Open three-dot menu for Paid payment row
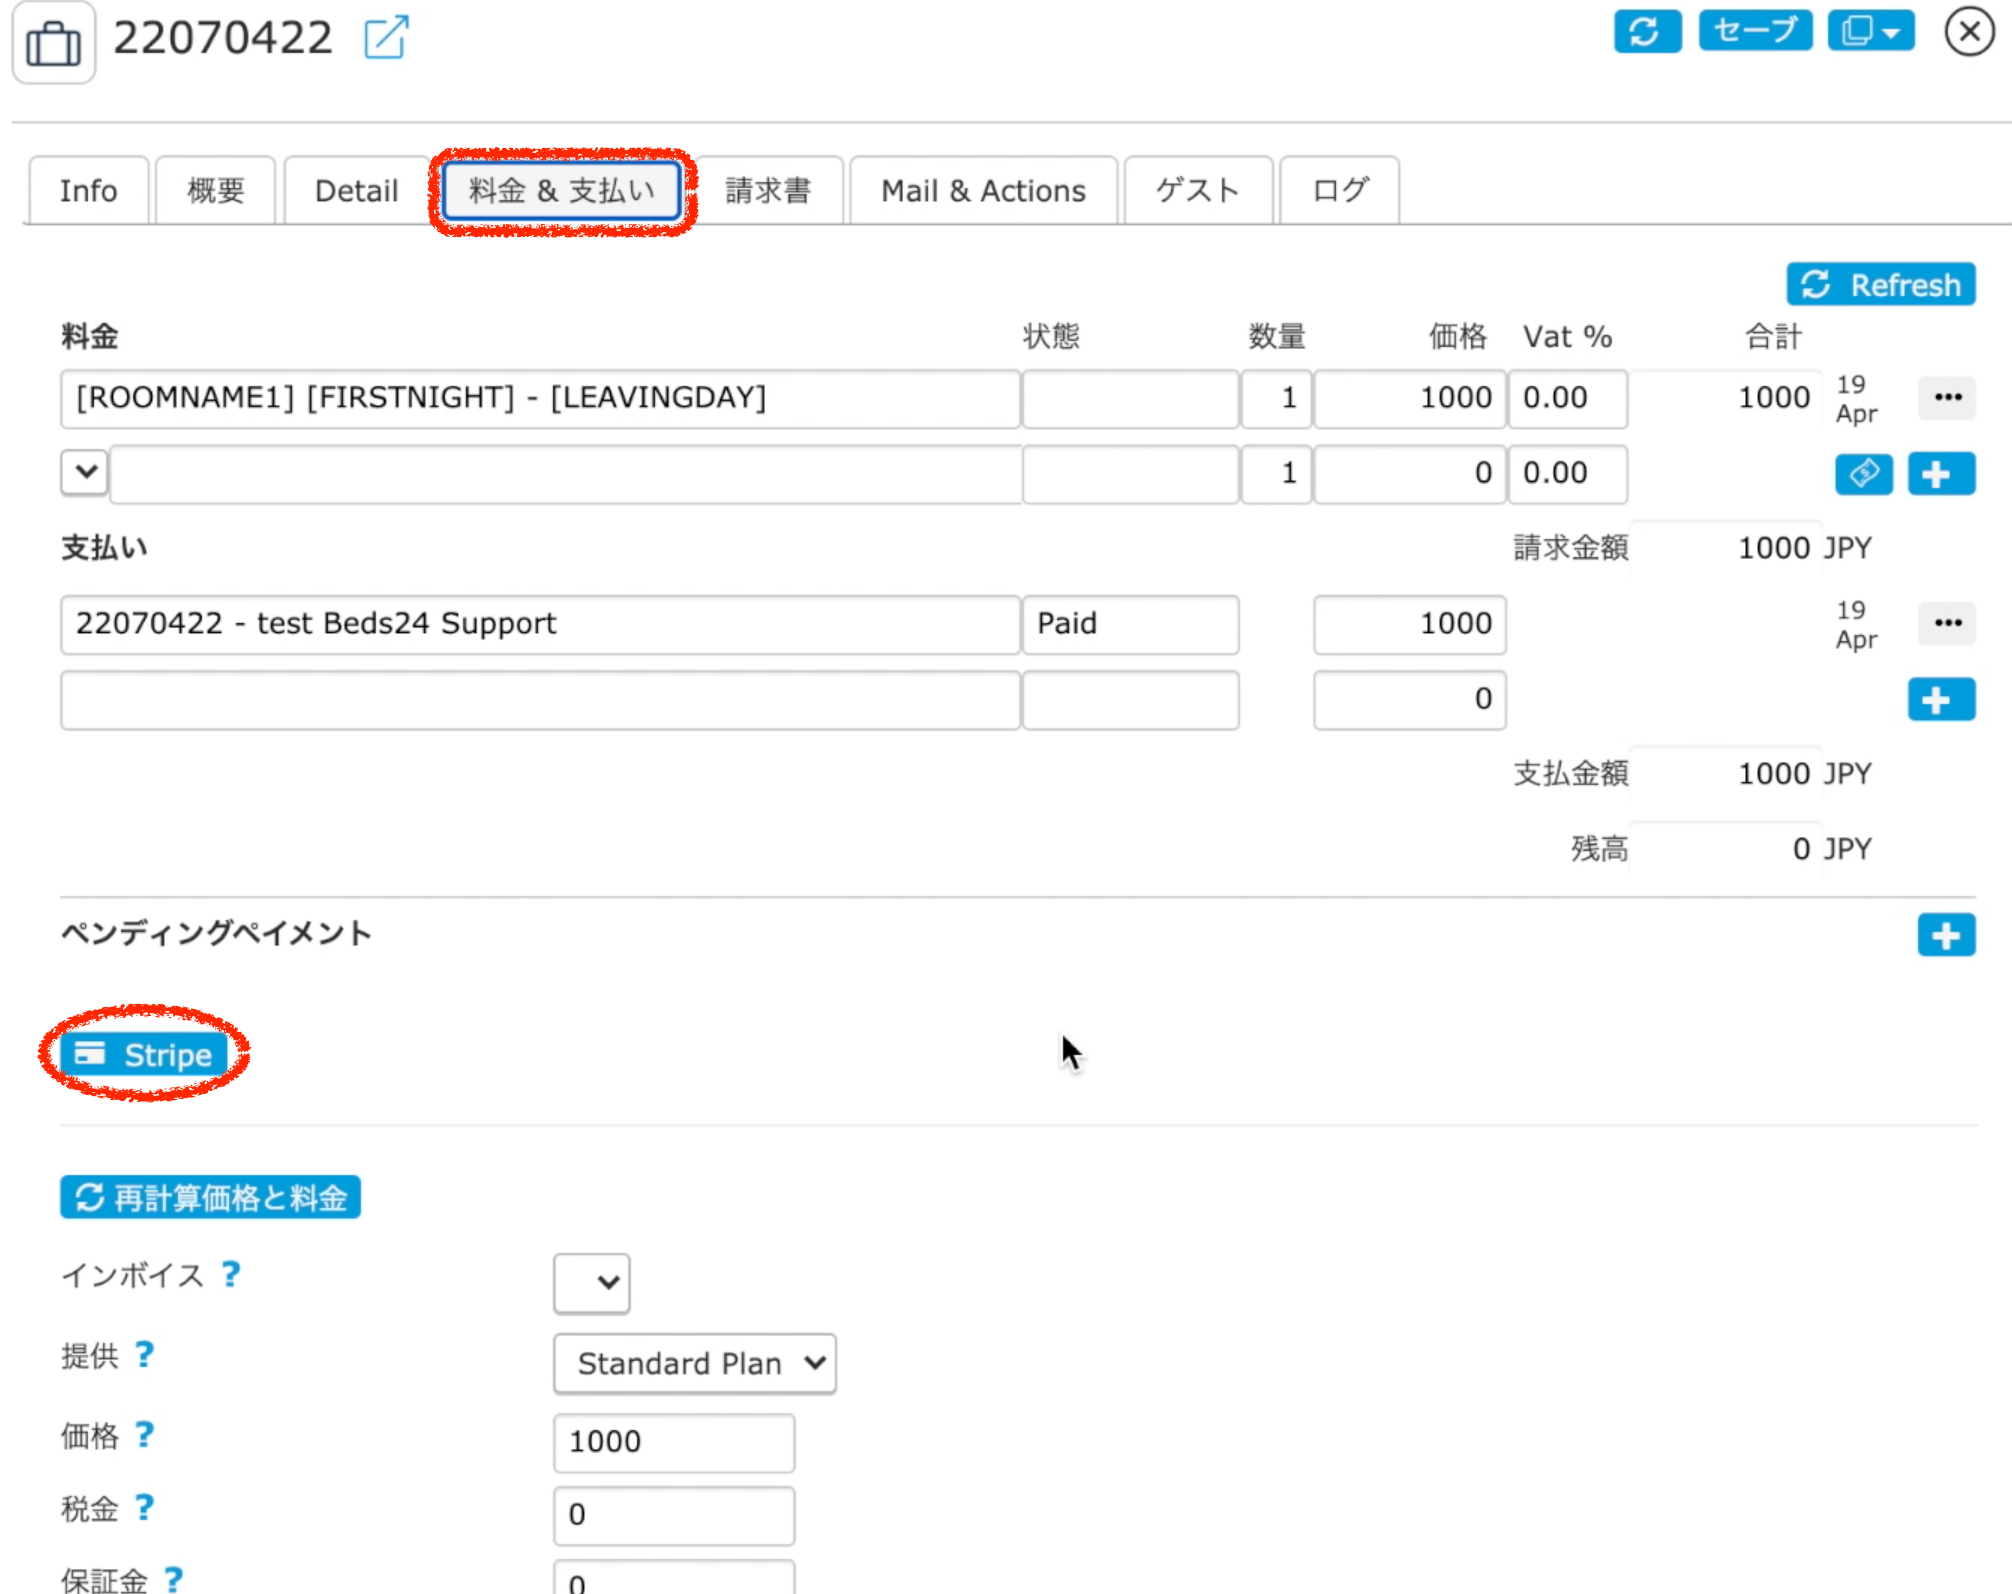This screenshot has width=2012, height=1594. pos(1946,623)
